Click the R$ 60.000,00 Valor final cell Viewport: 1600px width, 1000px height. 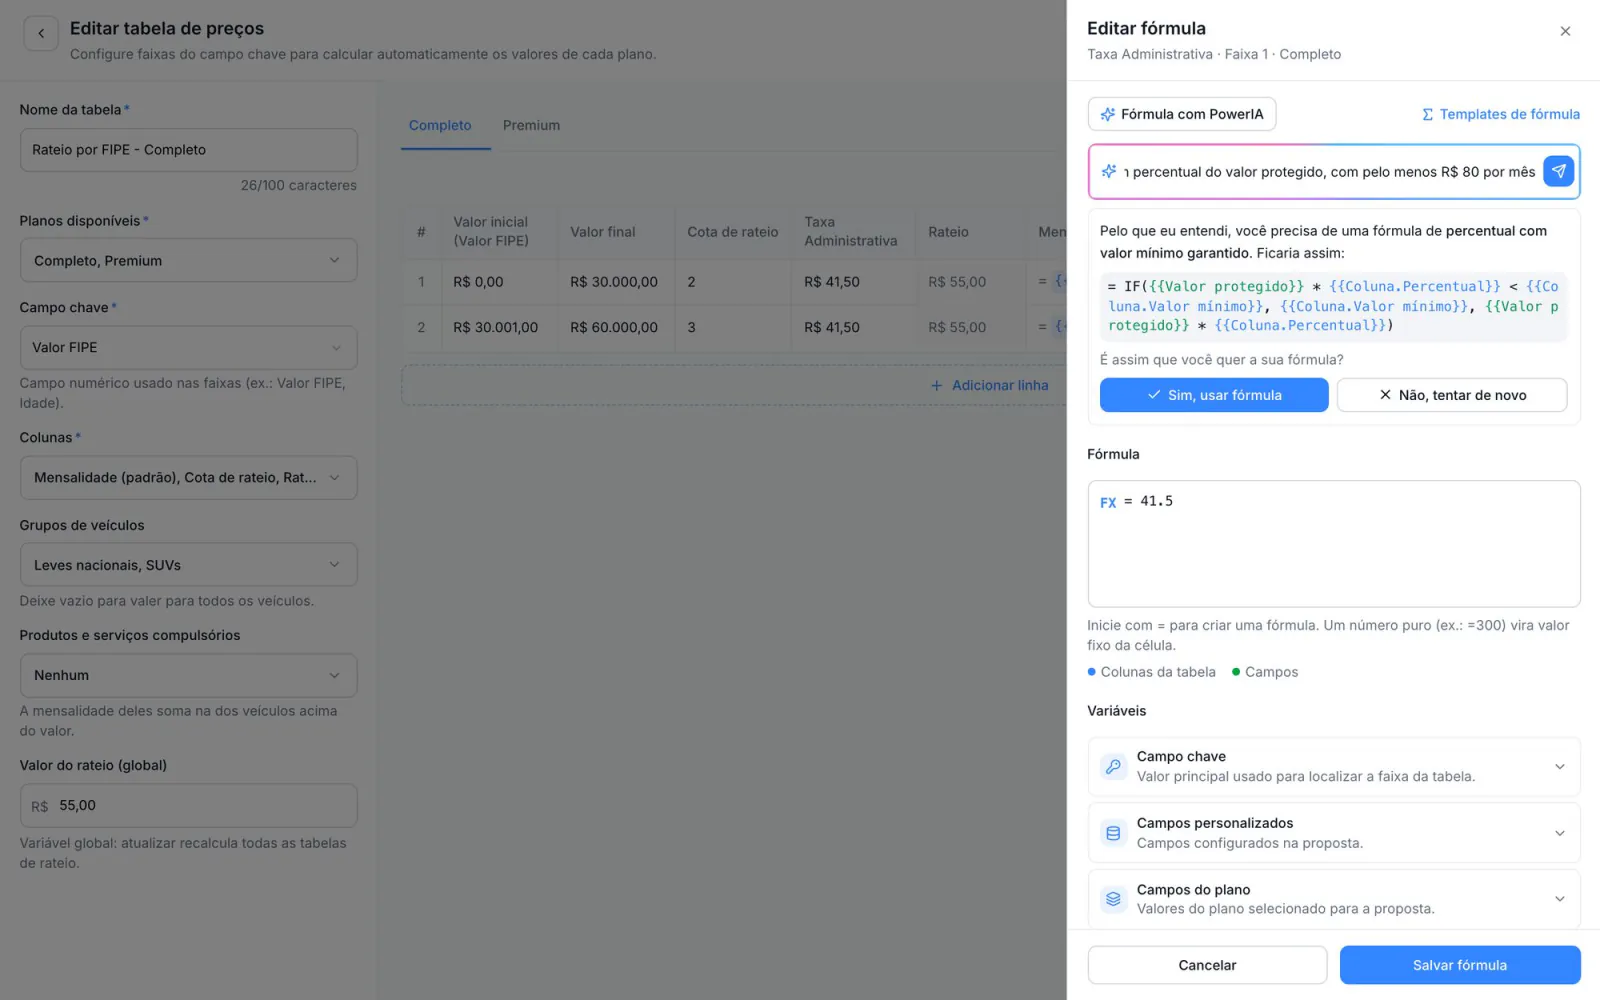coord(614,327)
